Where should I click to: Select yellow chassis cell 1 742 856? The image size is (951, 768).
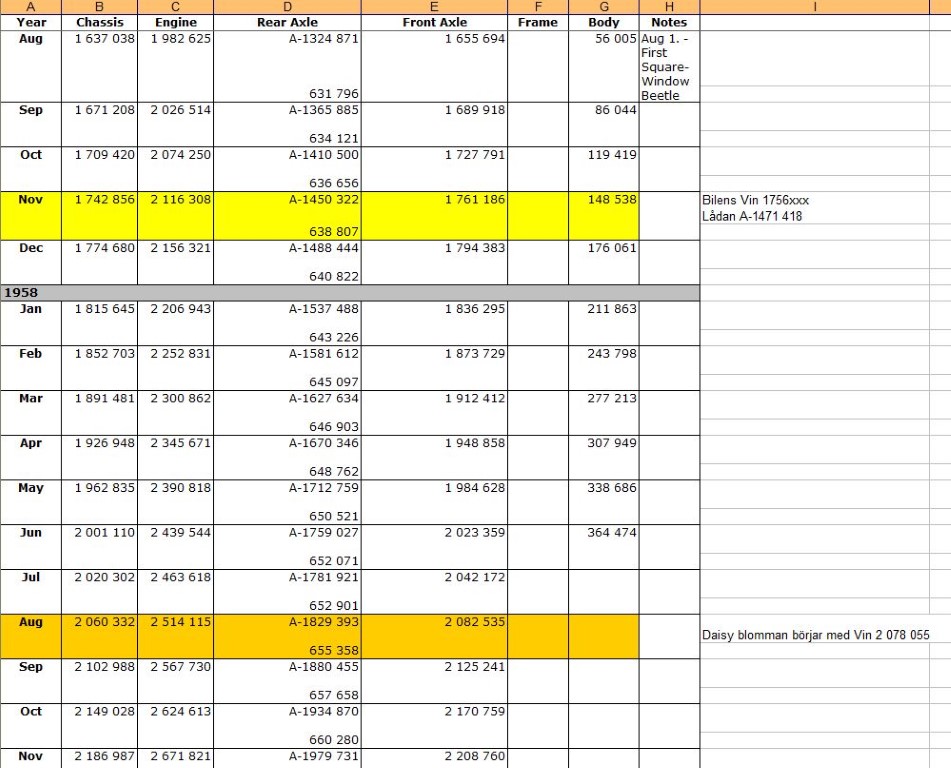105,200
